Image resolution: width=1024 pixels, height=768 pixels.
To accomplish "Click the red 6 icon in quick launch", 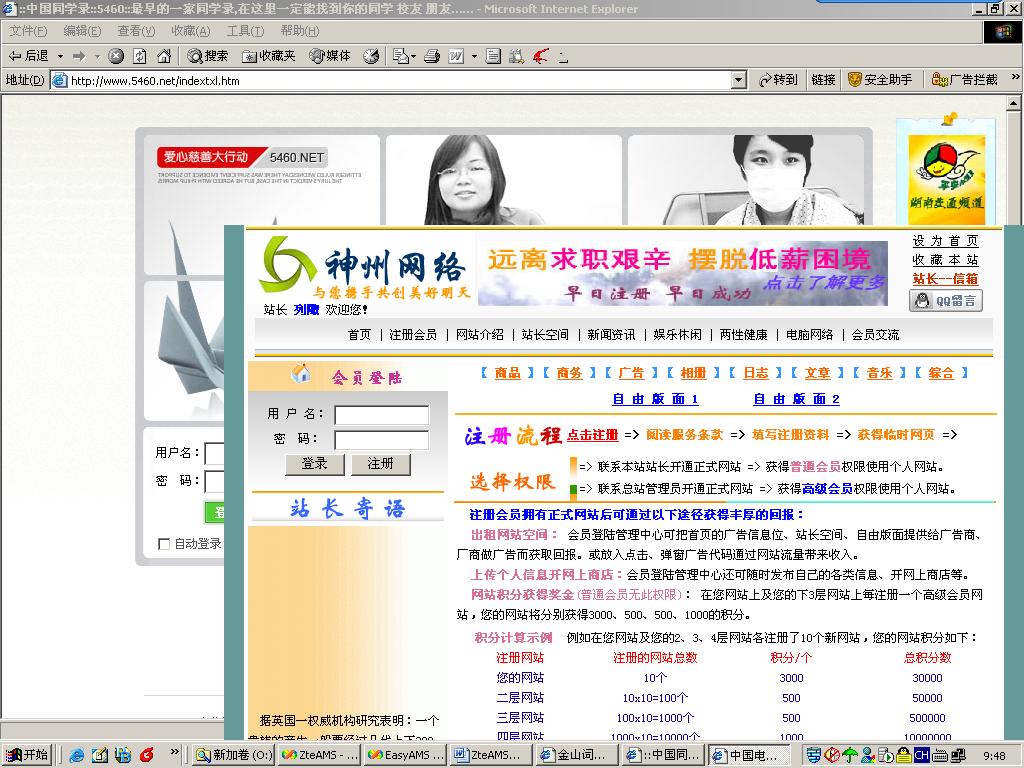I will [147, 755].
